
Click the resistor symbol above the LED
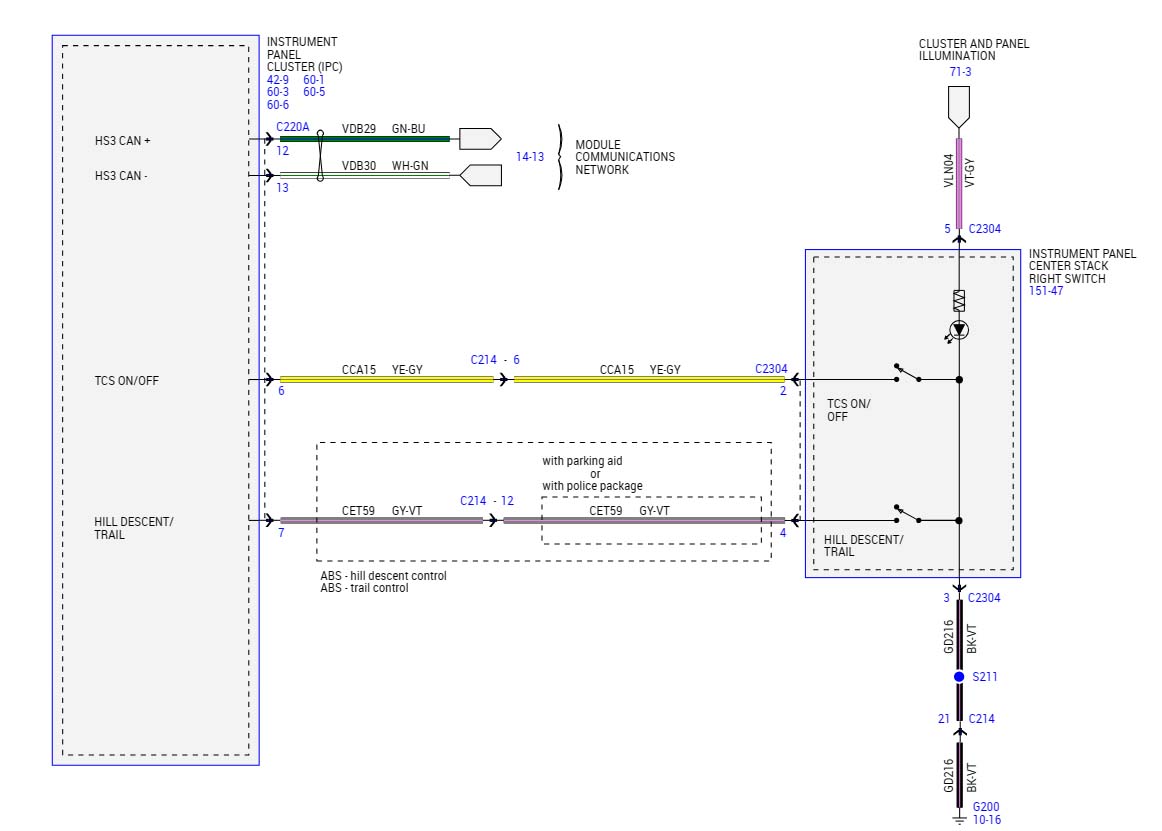coord(959,300)
